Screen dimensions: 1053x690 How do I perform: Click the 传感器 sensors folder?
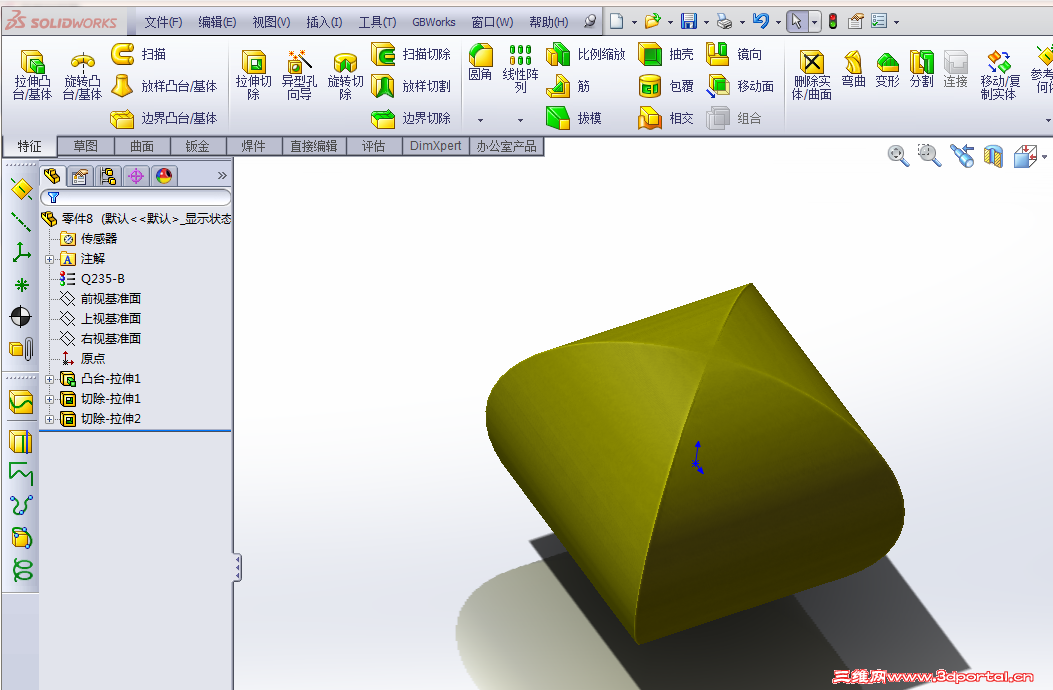[99, 239]
